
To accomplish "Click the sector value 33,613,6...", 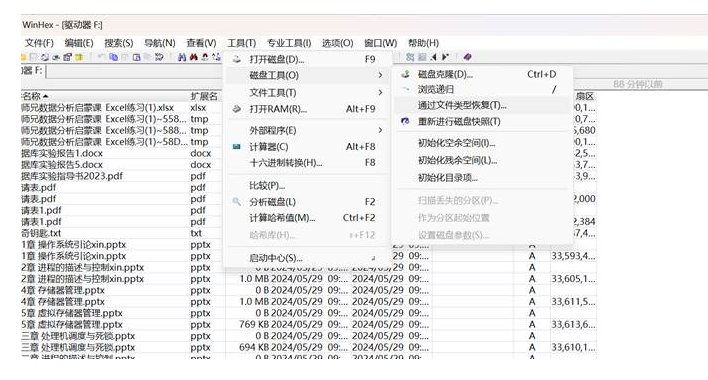I will (573, 324).
